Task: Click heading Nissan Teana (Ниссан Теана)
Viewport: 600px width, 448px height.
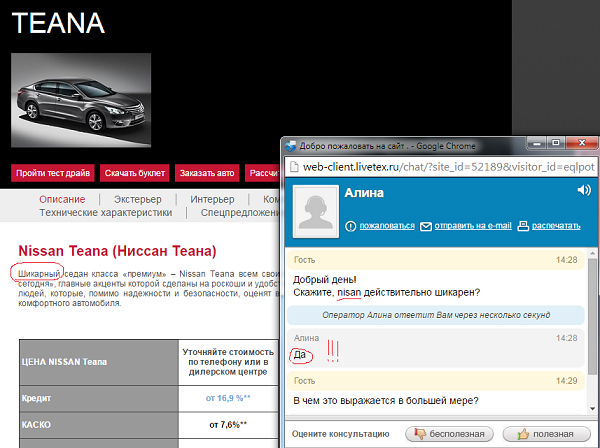Action: [117, 251]
